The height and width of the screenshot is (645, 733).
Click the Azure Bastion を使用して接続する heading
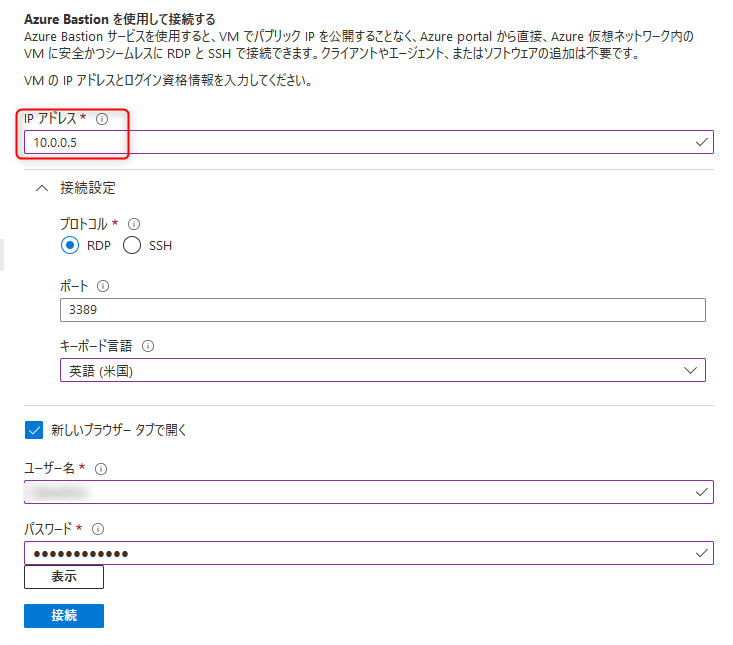(x=120, y=19)
